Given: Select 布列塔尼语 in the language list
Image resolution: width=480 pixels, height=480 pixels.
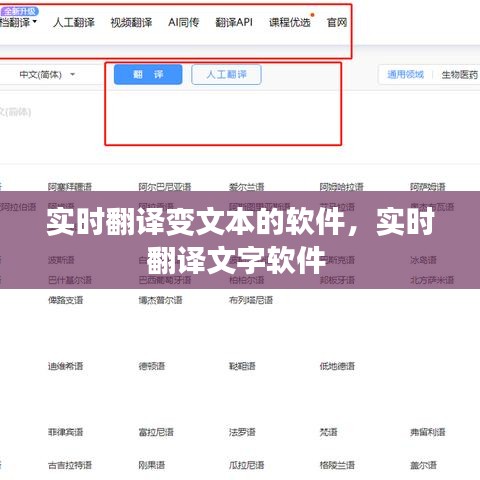Looking at the screenshot, I should point(251,300).
